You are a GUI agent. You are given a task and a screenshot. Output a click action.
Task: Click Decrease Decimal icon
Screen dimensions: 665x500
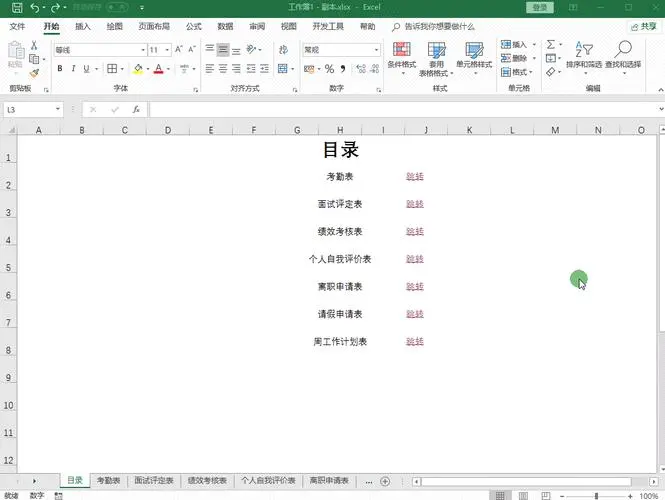[x=374, y=69]
